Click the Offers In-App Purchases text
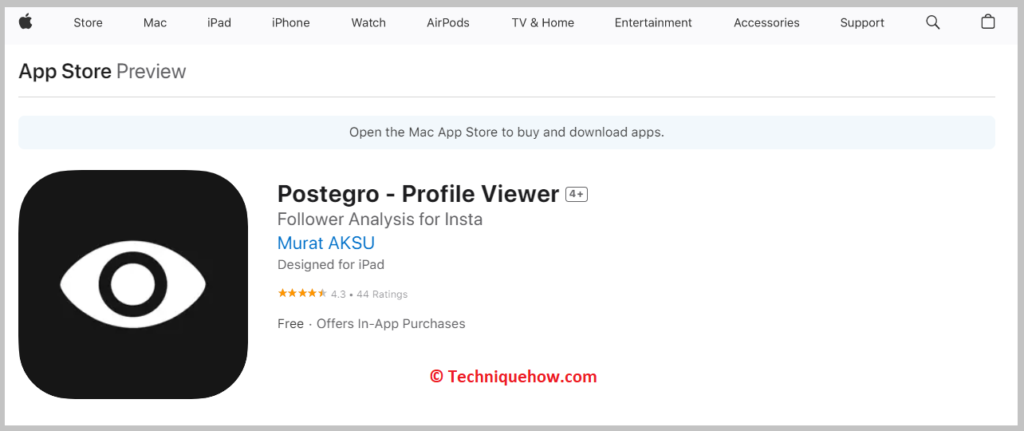 (x=391, y=324)
